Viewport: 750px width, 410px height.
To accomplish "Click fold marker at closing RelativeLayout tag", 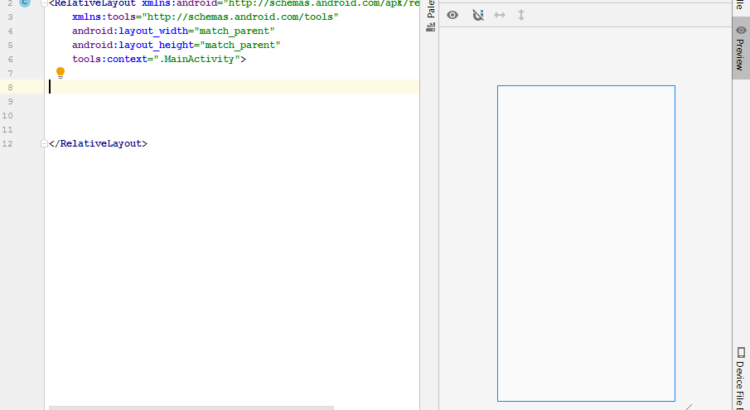I will tap(44, 144).
